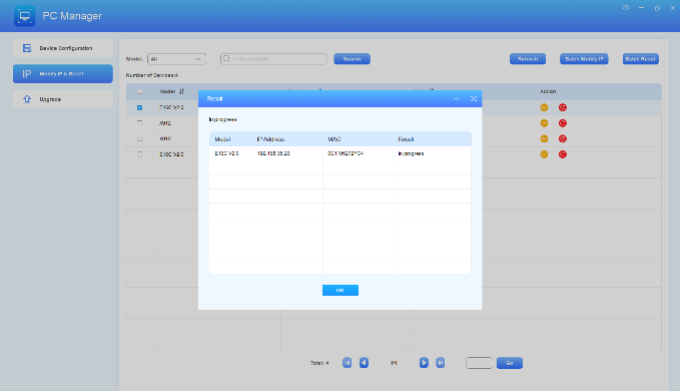Click the Action column header in main table
The height and width of the screenshot is (391, 680).
coord(548,91)
